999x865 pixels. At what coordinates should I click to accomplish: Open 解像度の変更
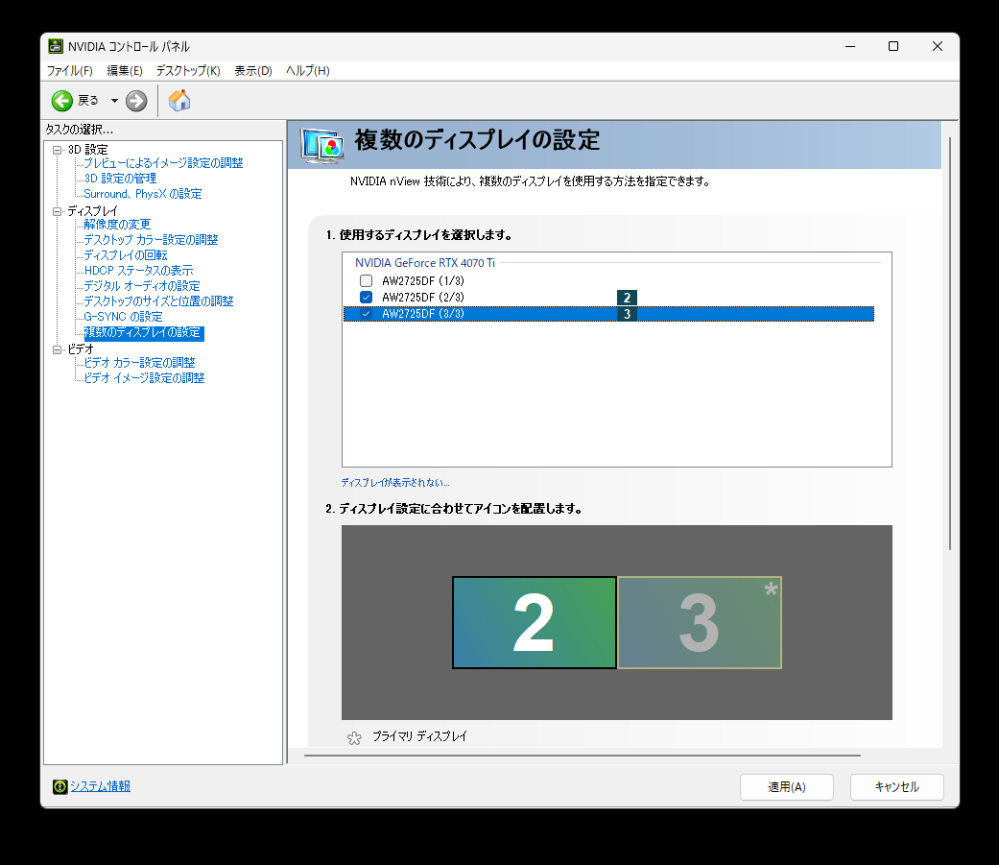[117, 224]
